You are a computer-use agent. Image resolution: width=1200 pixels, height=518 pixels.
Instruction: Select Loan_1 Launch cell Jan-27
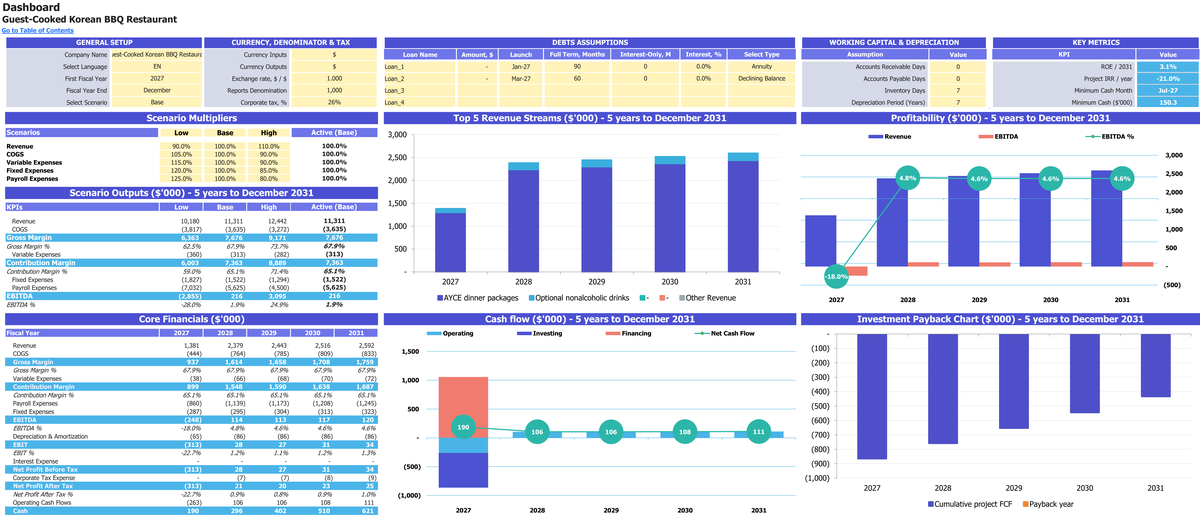pyautogui.click(x=520, y=66)
